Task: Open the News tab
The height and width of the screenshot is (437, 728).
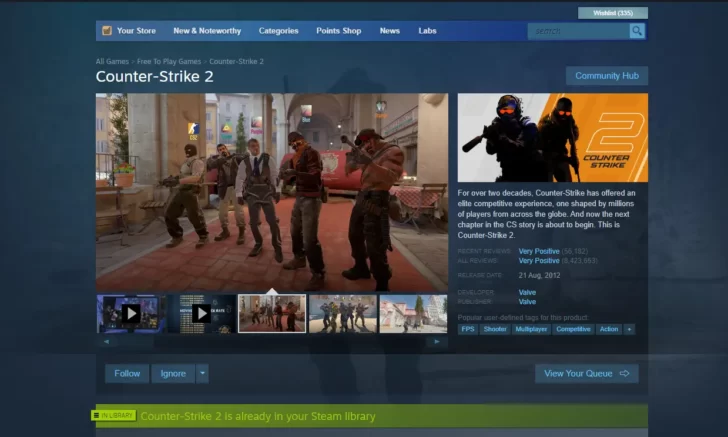Action: click(390, 31)
